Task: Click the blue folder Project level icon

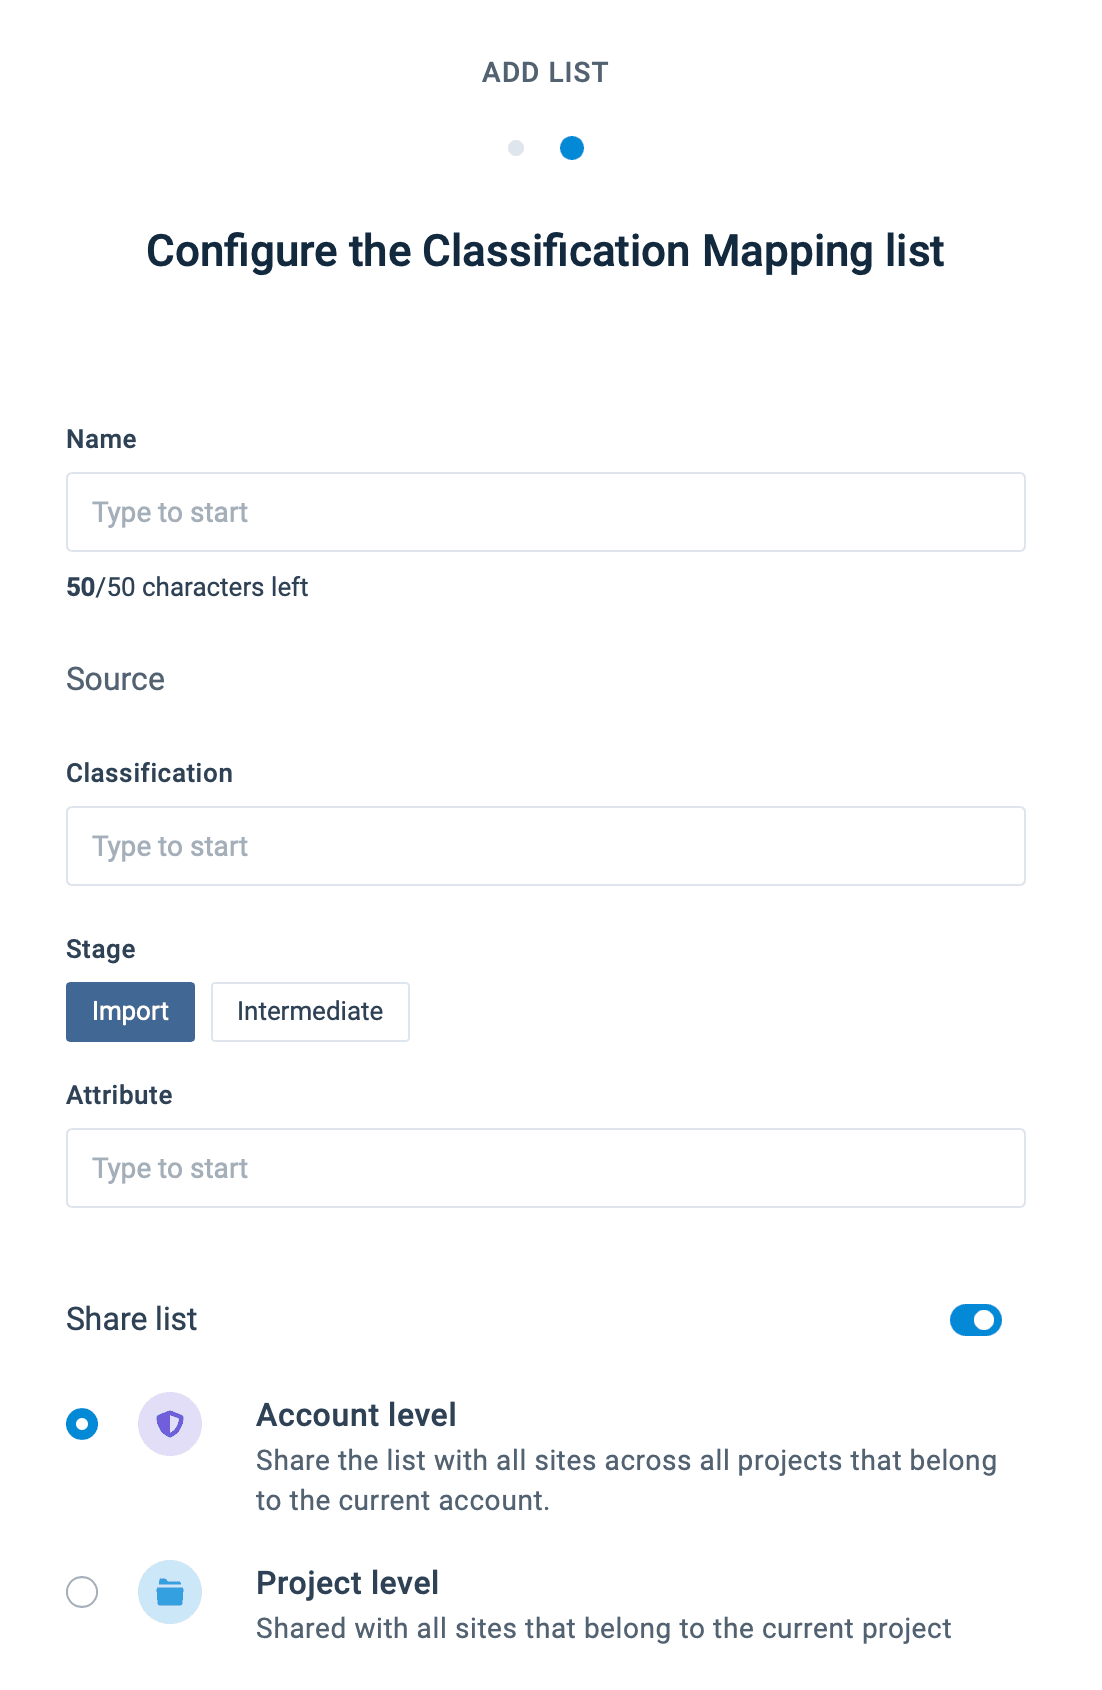Action: 170,1591
